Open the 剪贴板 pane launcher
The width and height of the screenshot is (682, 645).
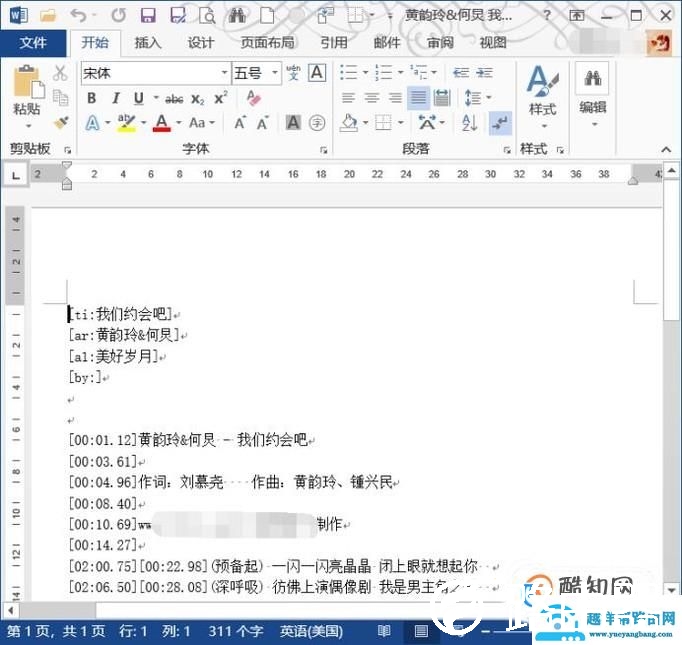pyautogui.click(x=67, y=150)
